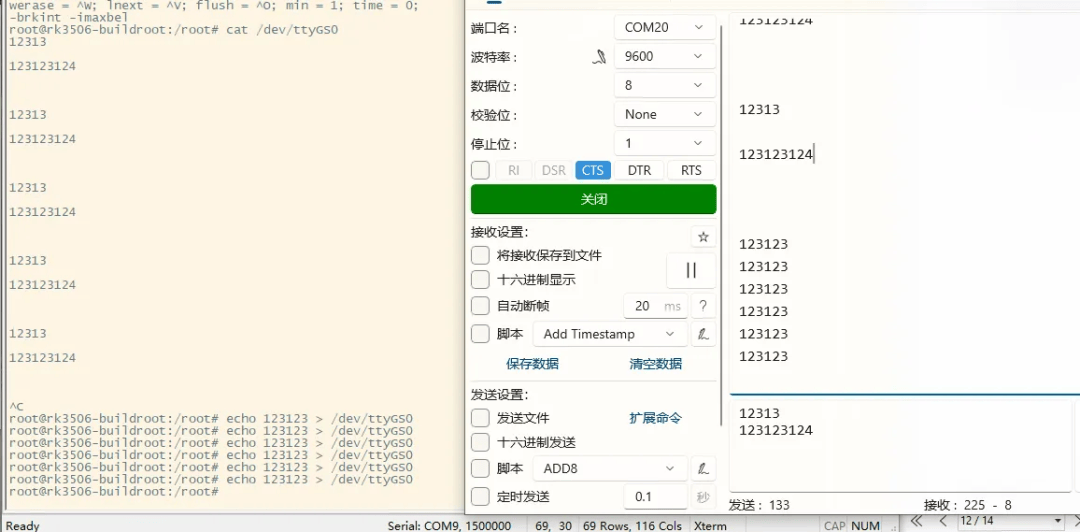Click the ^C line in the terminal
The image size is (1080, 532).
(x=17, y=407)
